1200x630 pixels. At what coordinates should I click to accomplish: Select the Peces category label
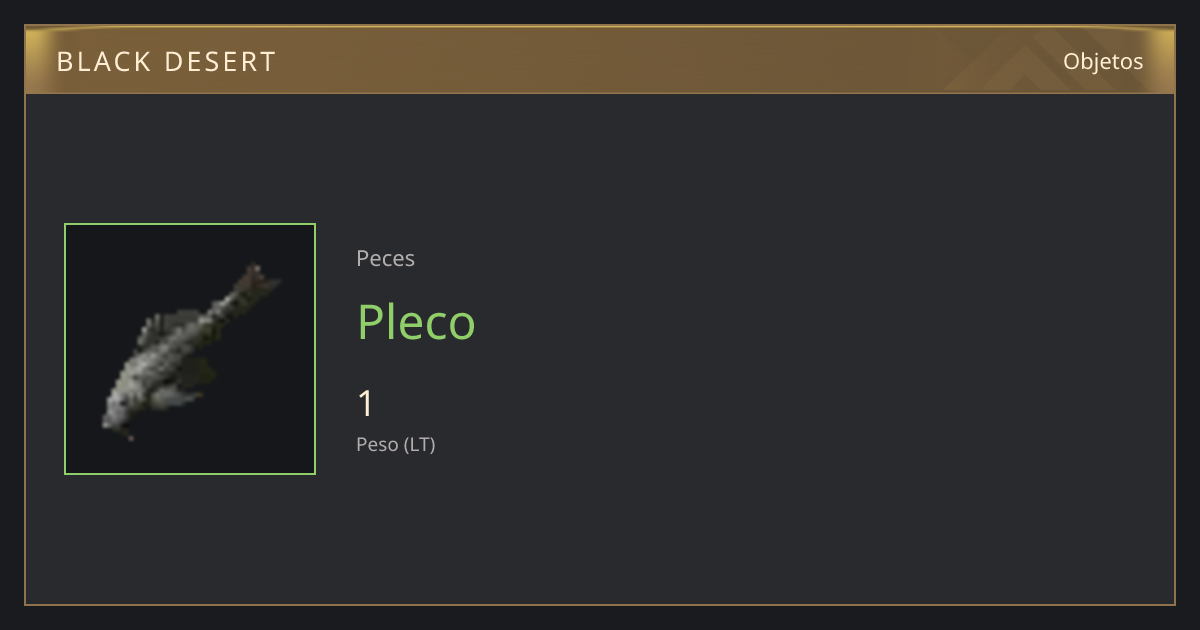coord(385,258)
